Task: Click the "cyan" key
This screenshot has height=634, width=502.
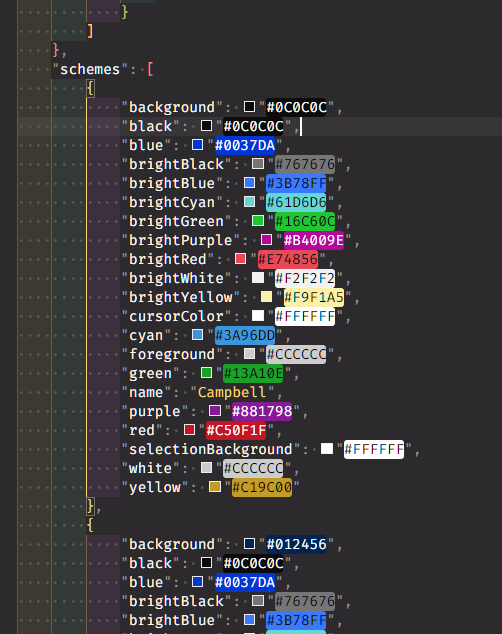Action: (146, 335)
